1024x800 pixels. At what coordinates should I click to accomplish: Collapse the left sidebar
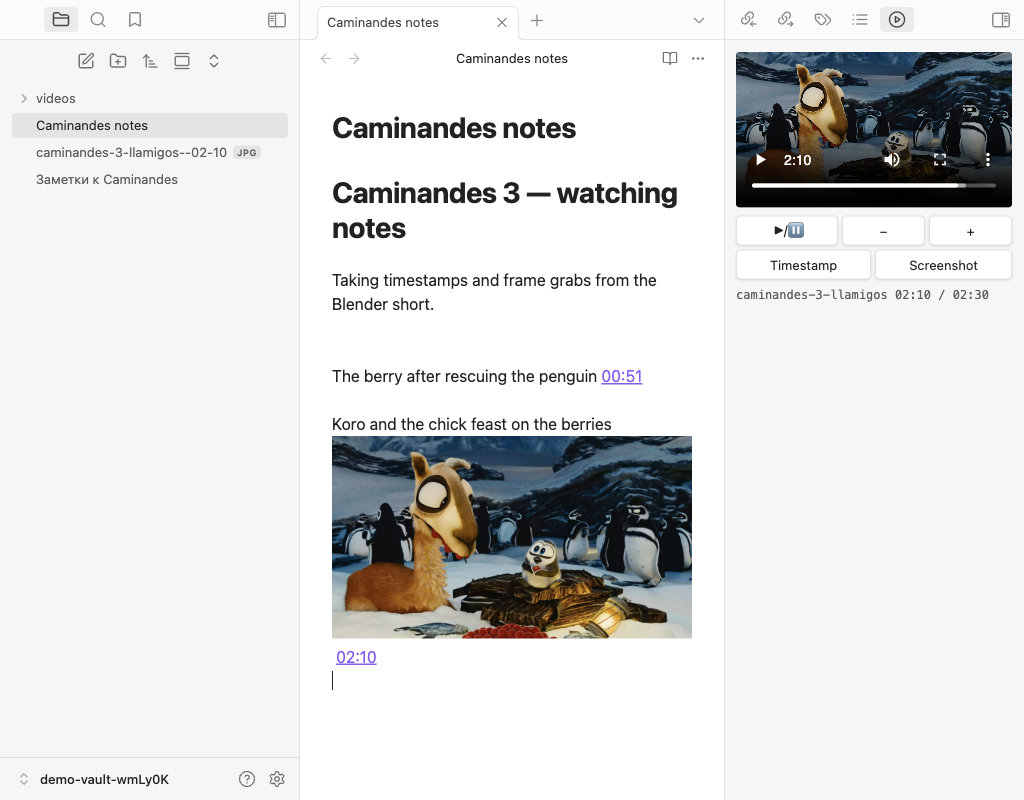point(277,20)
